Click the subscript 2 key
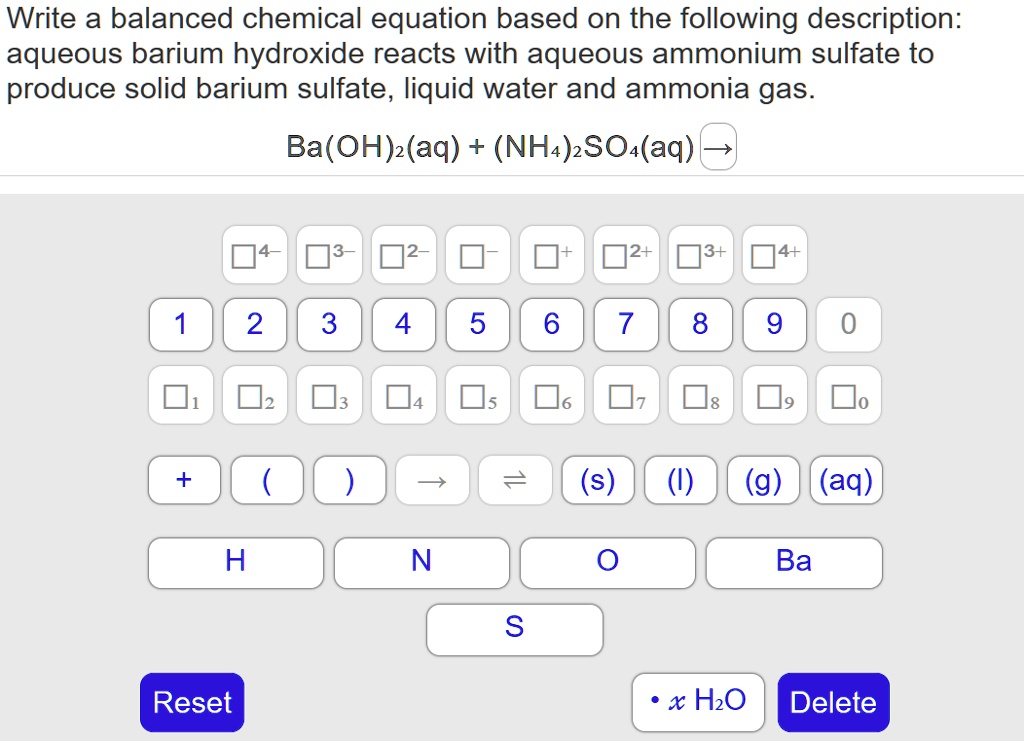The image size is (1024, 741). pos(255,395)
